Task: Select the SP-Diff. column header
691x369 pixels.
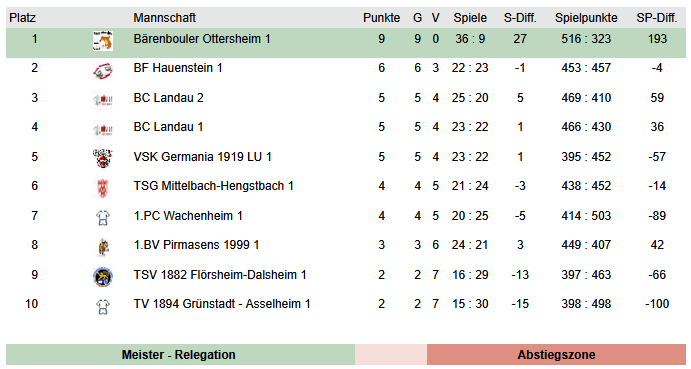Action: (x=657, y=18)
